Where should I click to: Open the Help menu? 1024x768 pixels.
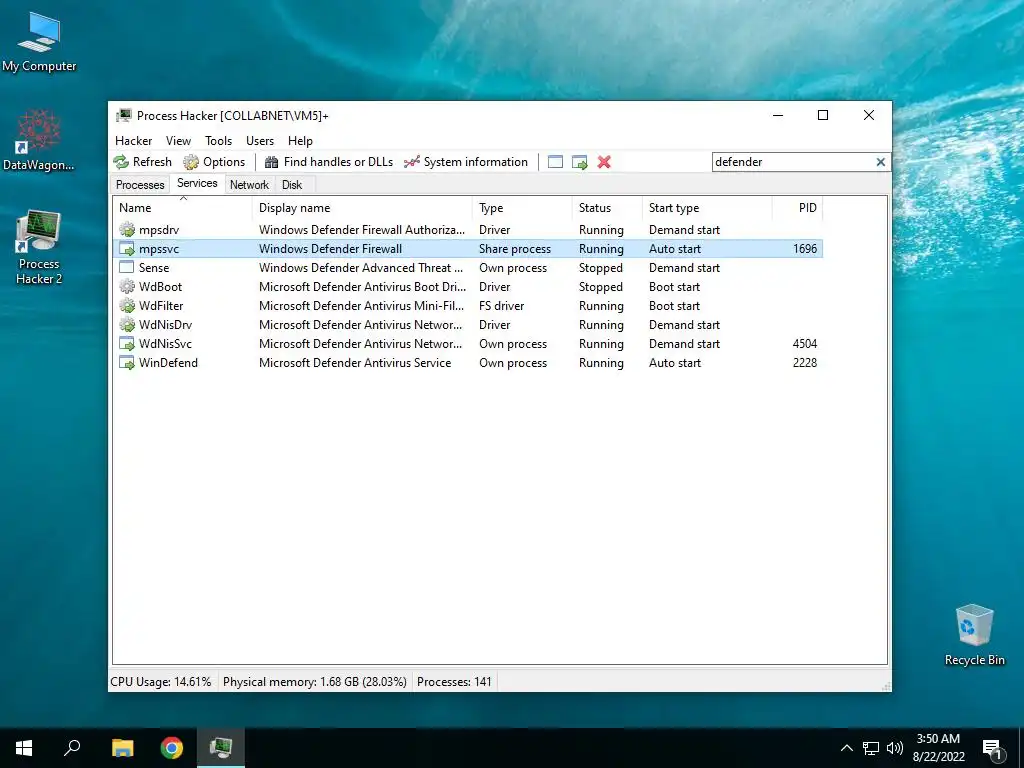300,140
